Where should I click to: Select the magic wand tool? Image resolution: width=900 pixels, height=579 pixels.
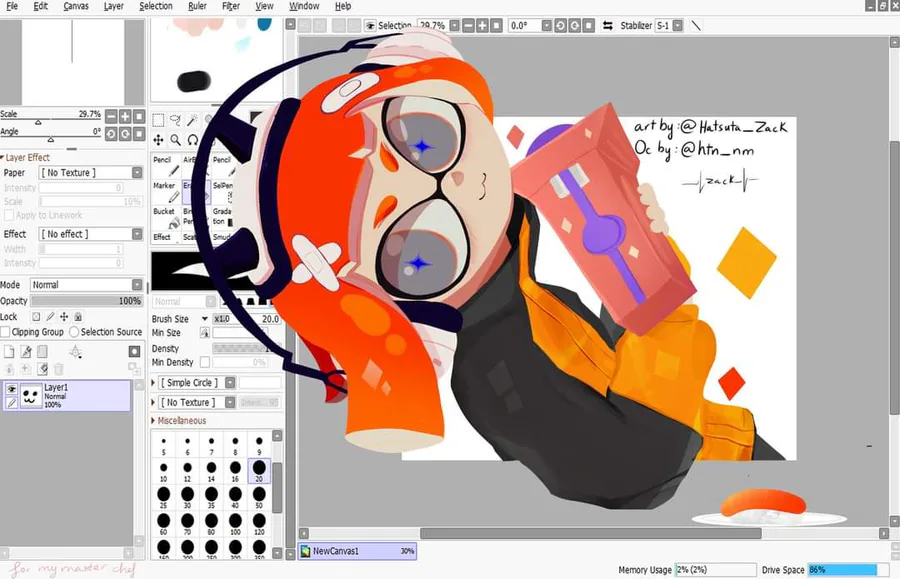point(192,120)
